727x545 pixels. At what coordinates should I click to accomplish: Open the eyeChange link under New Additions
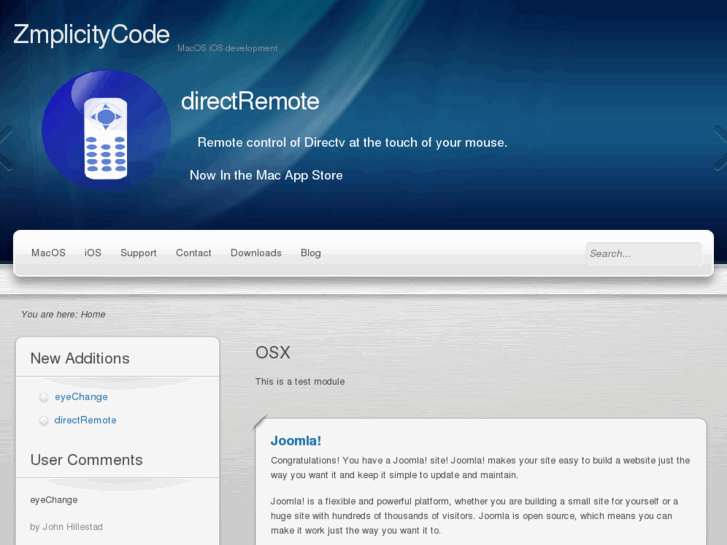[x=81, y=397]
